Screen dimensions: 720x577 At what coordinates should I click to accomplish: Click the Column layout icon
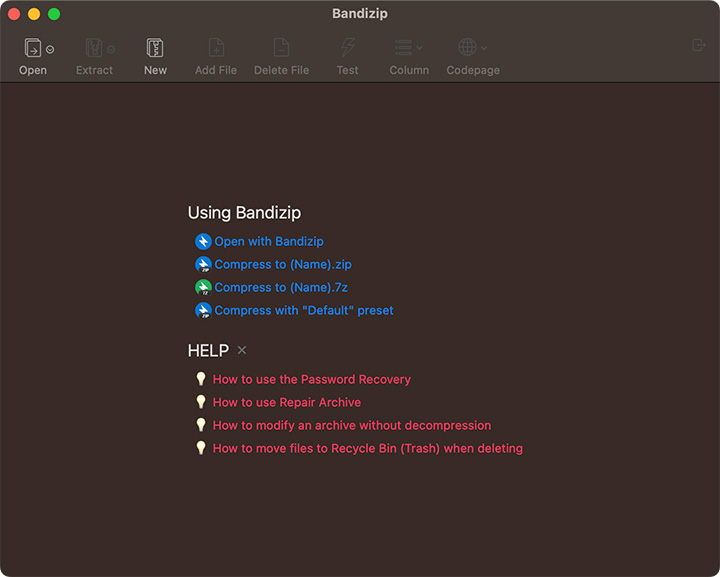click(402, 48)
